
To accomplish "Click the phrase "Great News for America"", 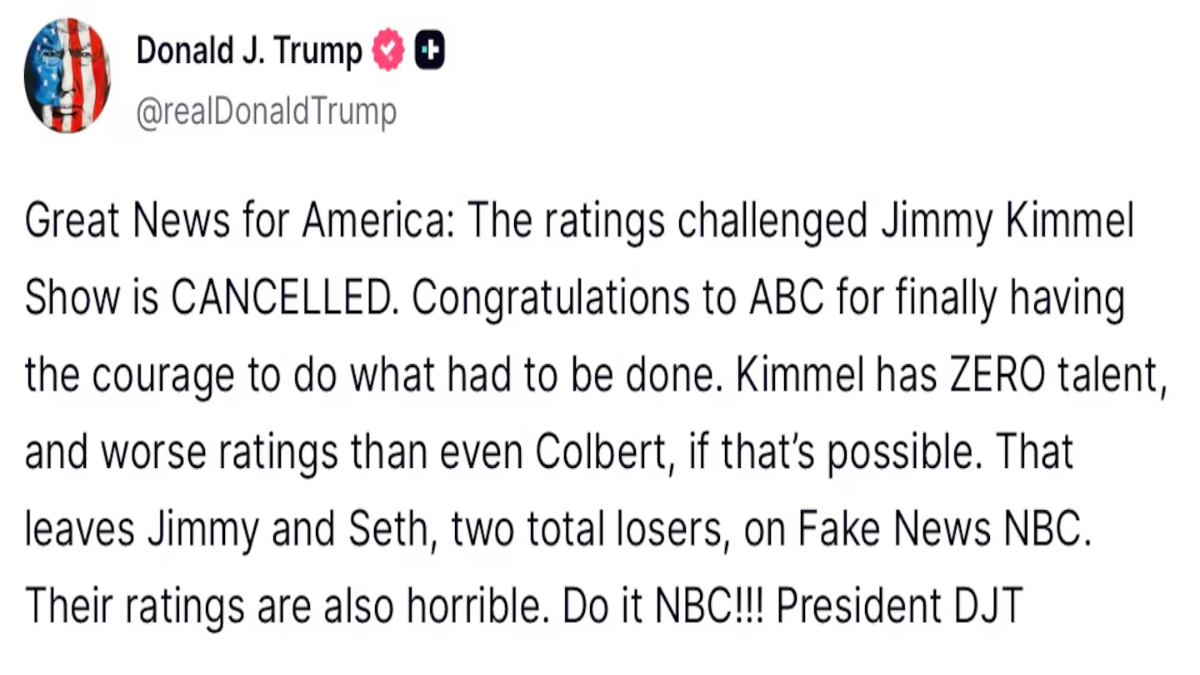I will pyautogui.click(x=237, y=222).
